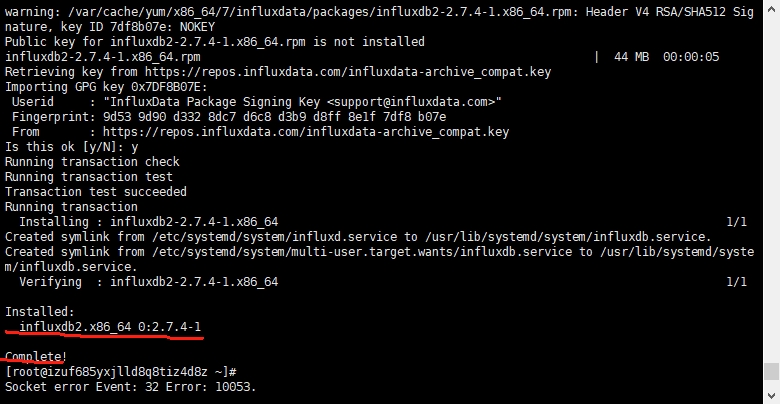The image size is (780, 404).
Task: Select the Socket error Event: 32 line
Action: pyautogui.click(x=130, y=387)
